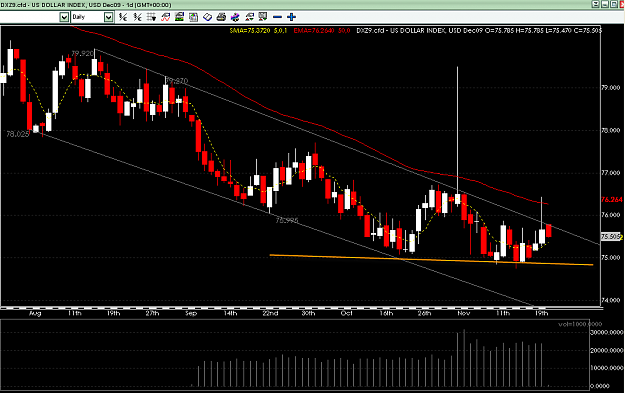Click the red line study indicator icon
Viewport: 625px width, 393px height.
tap(165, 17)
